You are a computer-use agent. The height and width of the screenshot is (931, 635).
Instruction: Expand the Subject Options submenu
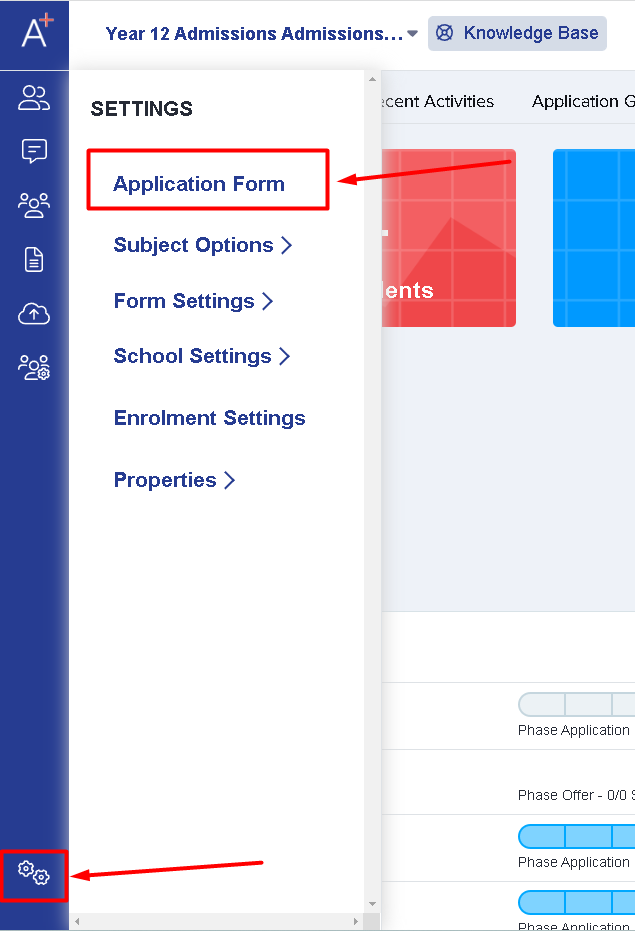click(202, 245)
